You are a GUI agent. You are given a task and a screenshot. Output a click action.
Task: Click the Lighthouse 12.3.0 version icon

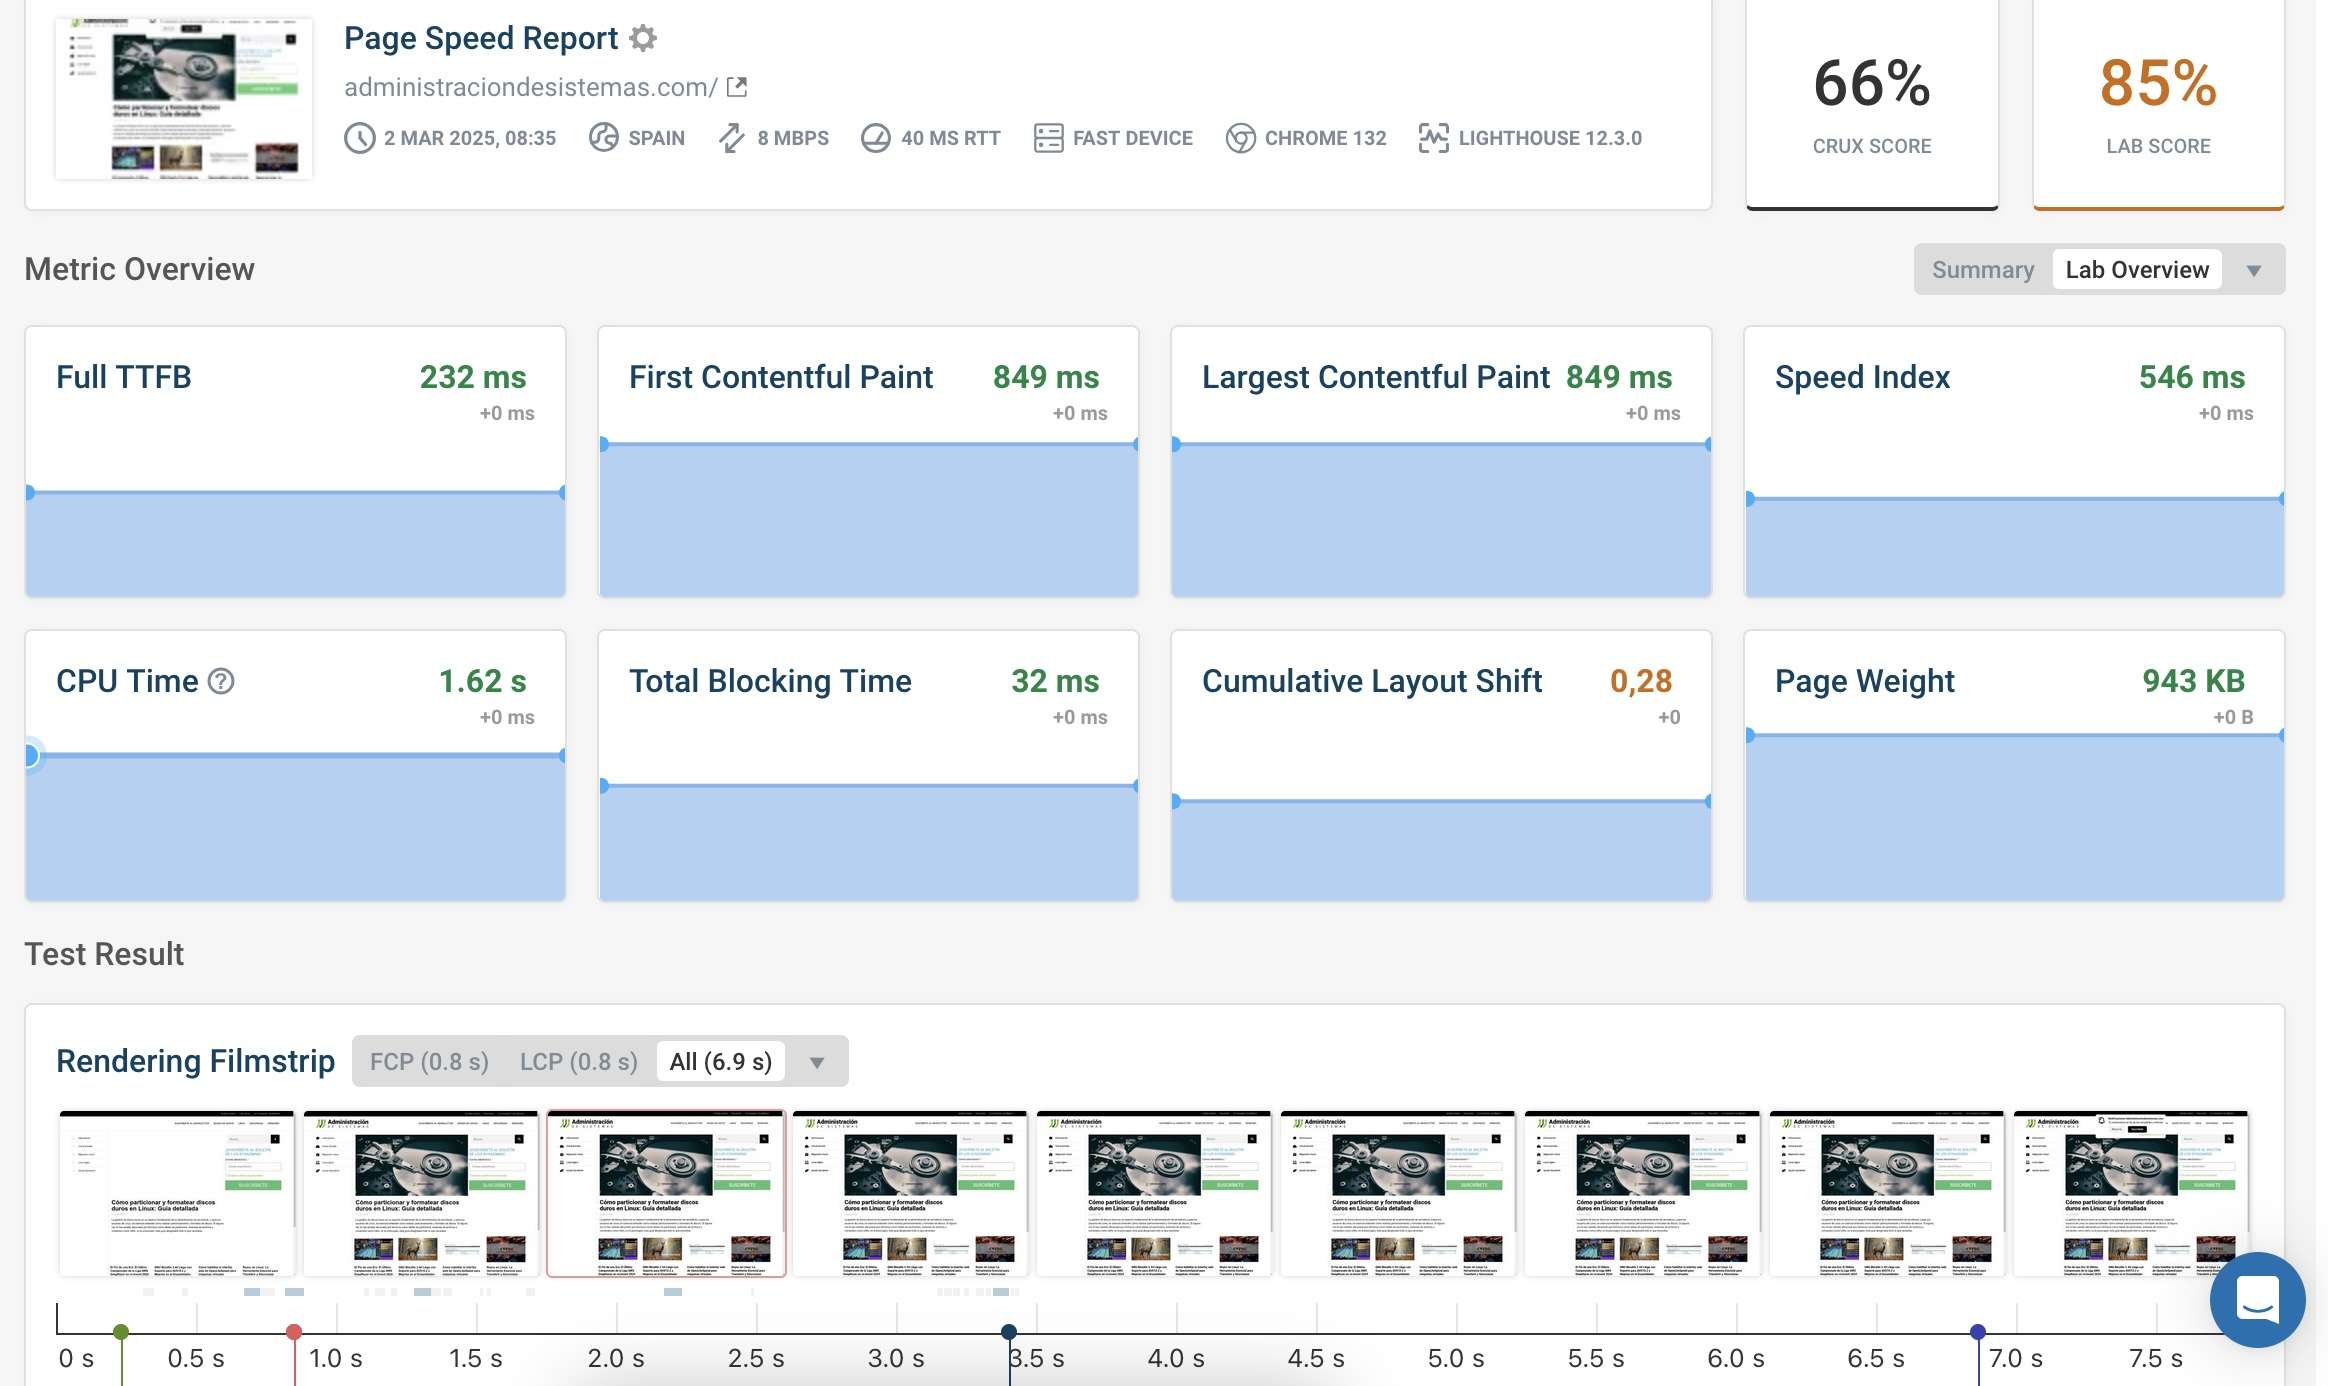point(1433,138)
